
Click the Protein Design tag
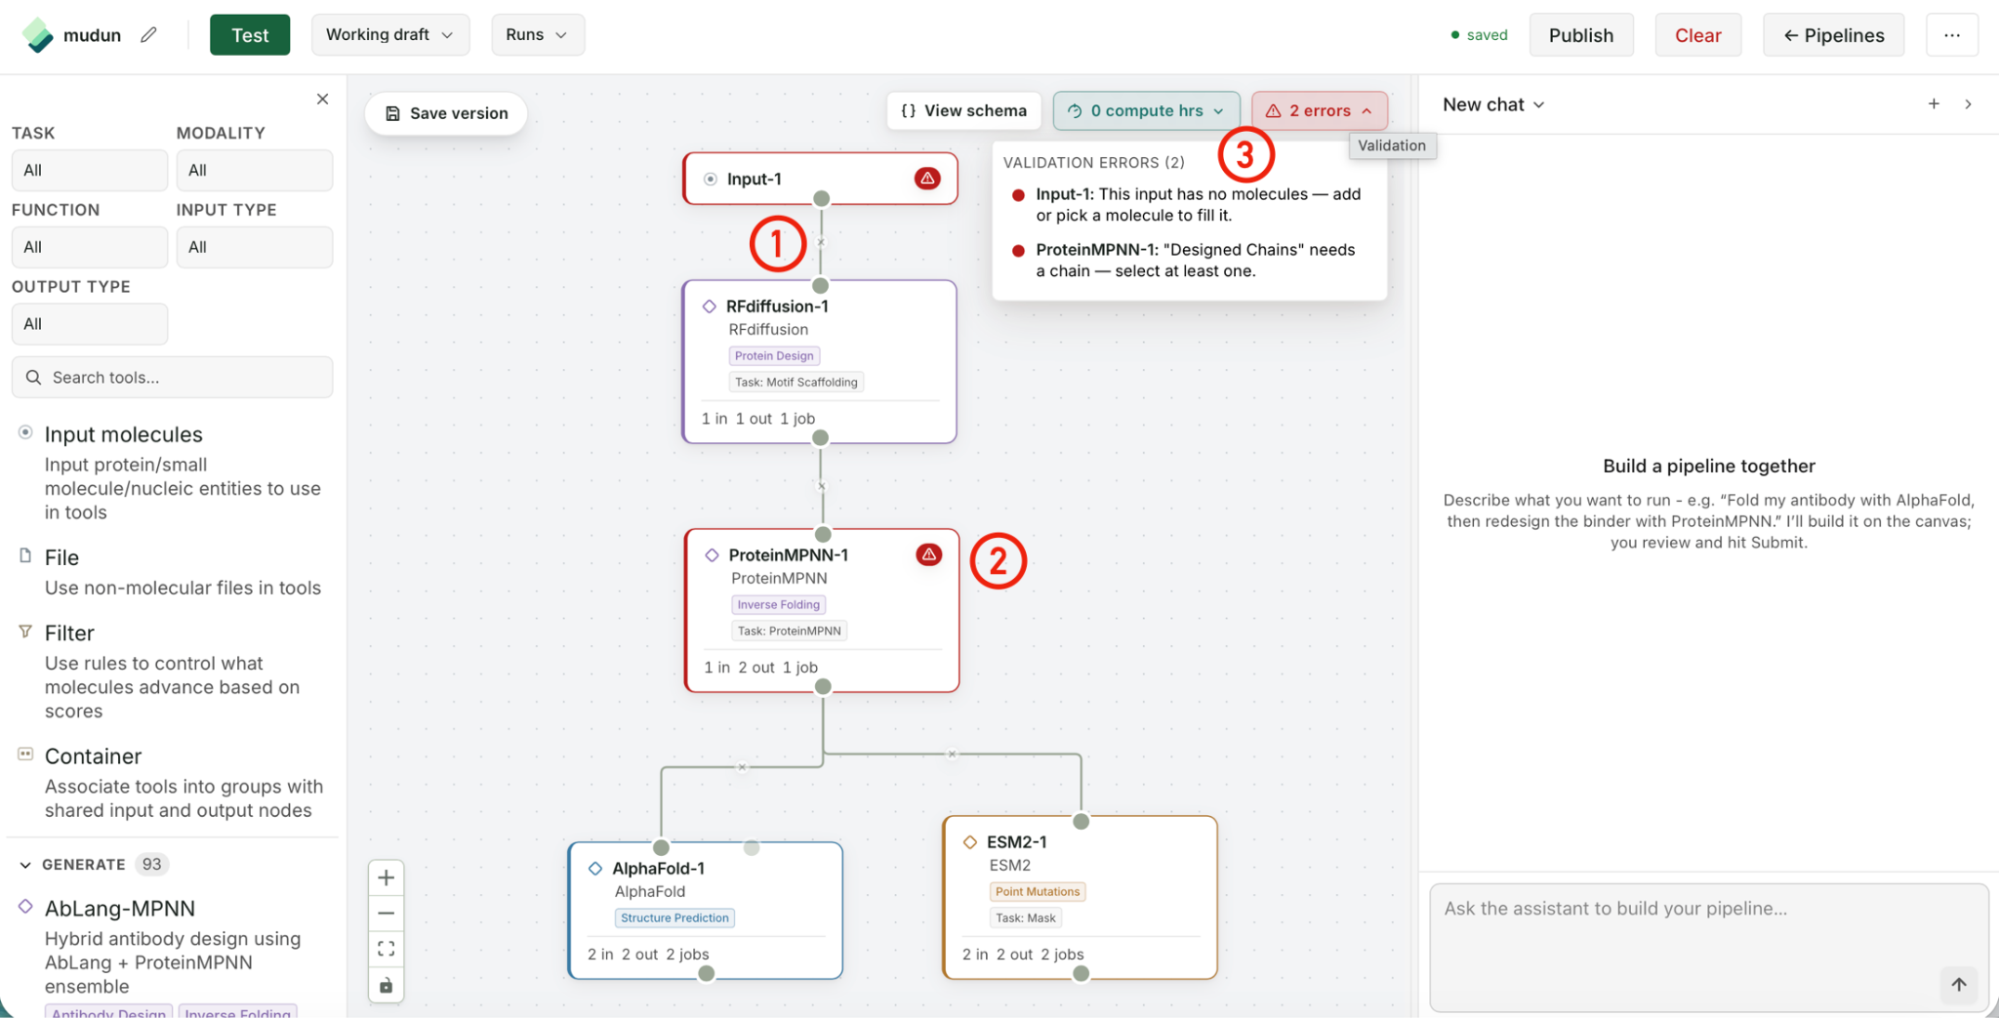point(774,356)
